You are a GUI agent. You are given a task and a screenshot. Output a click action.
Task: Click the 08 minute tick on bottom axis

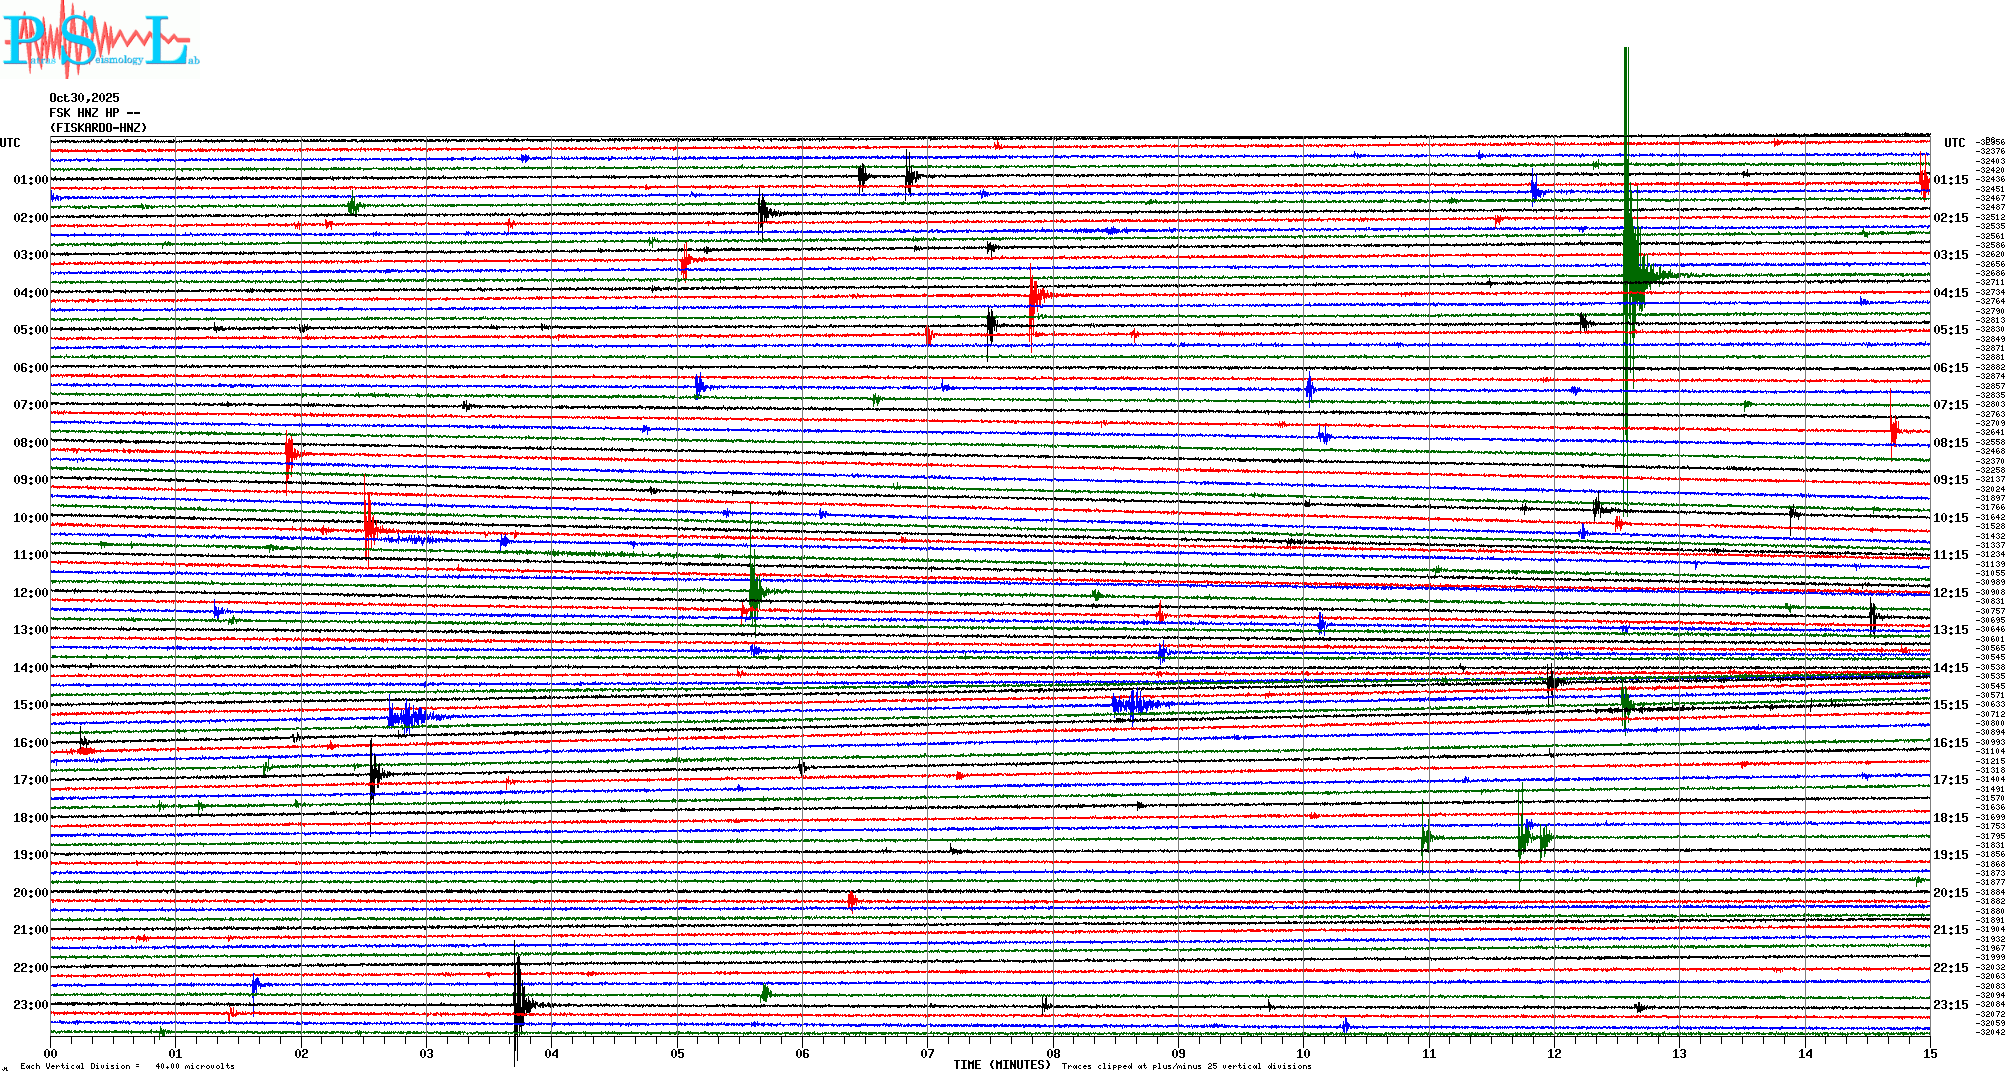point(1053,1054)
